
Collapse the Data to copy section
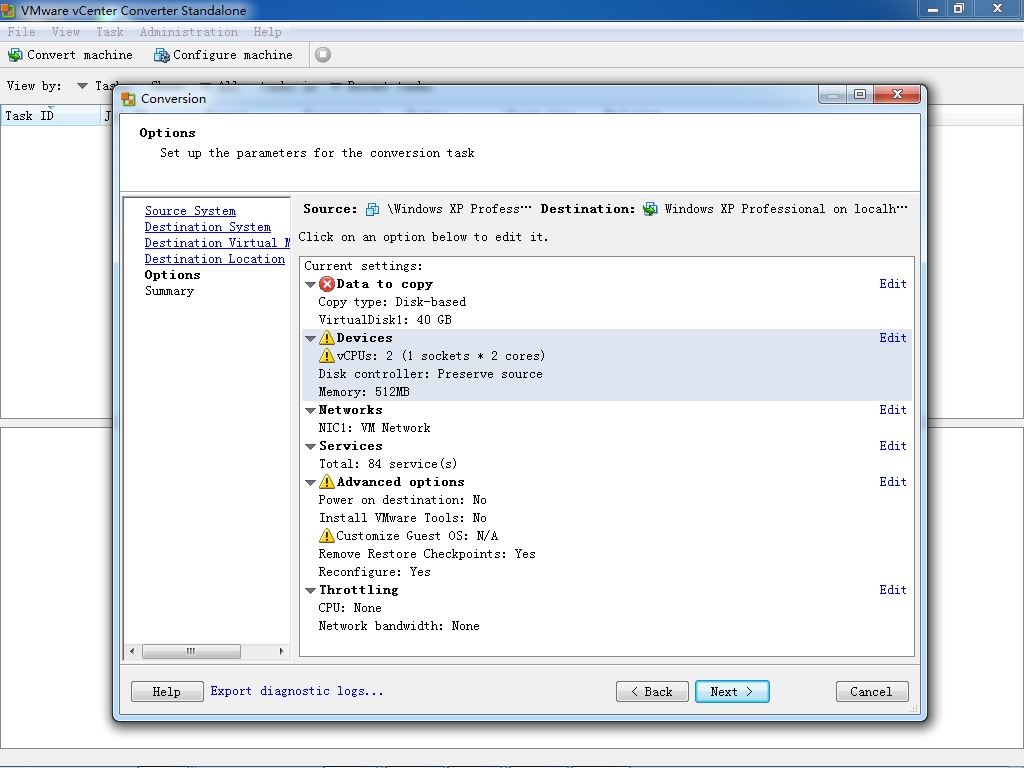311,285
